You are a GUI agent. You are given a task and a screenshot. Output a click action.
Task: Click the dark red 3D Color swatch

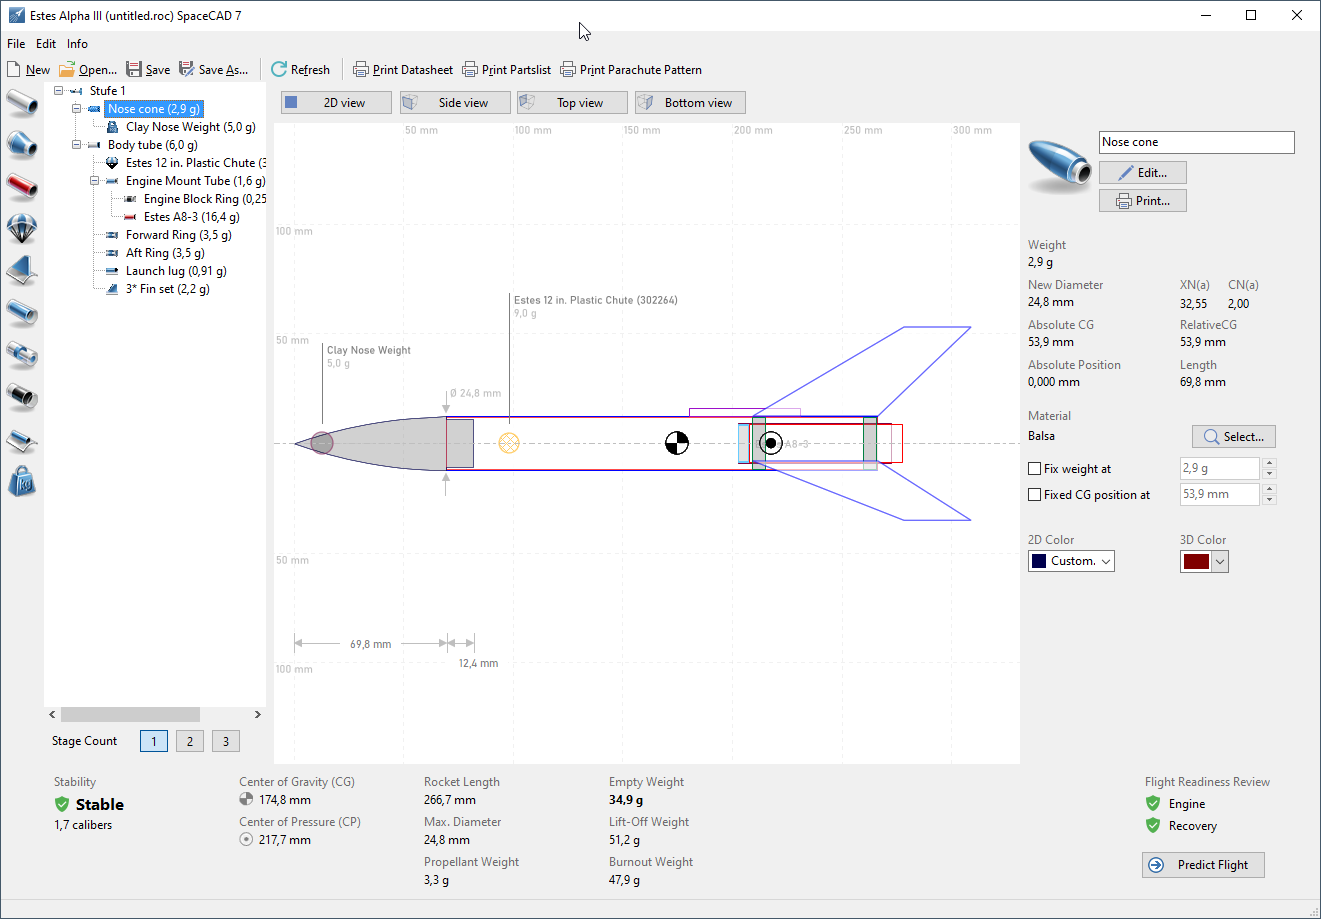click(1196, 561)
